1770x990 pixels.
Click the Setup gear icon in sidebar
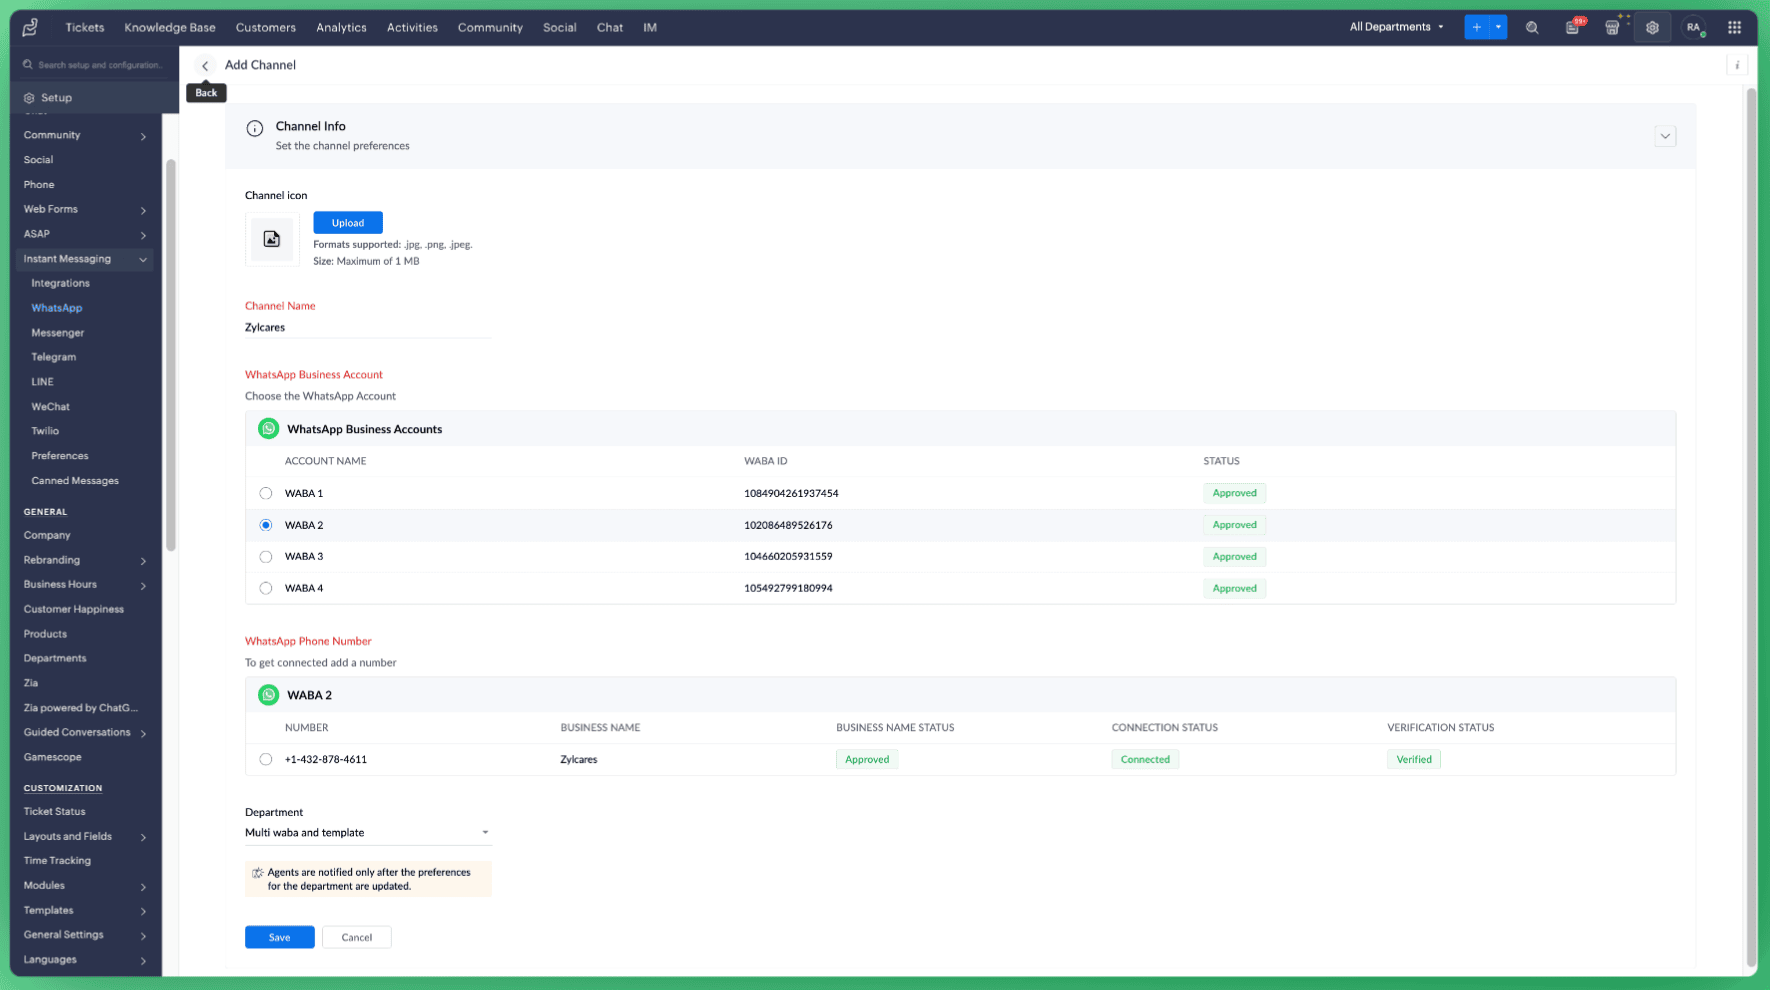29,98
